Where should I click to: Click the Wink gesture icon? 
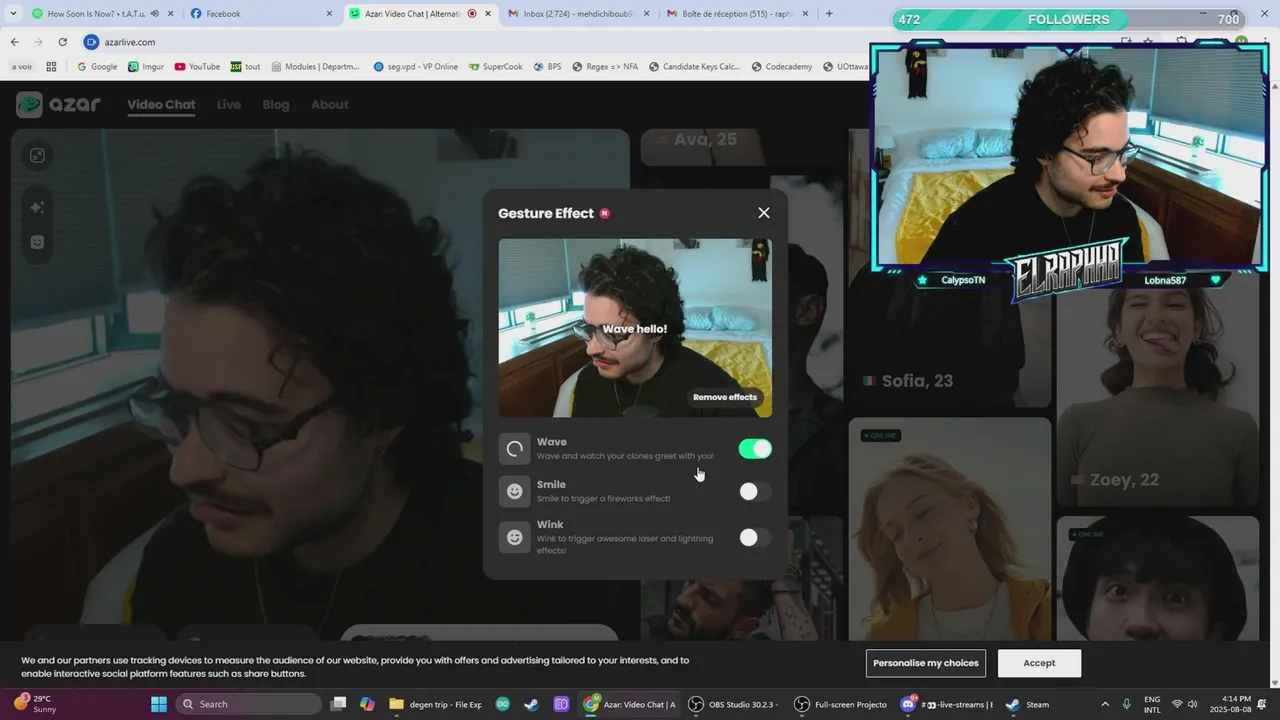pos(515,537)
